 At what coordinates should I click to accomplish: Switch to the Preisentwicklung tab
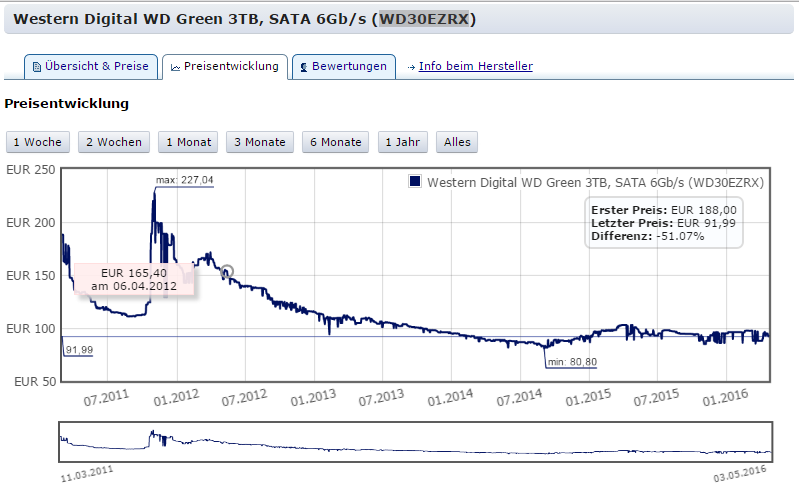225,67
